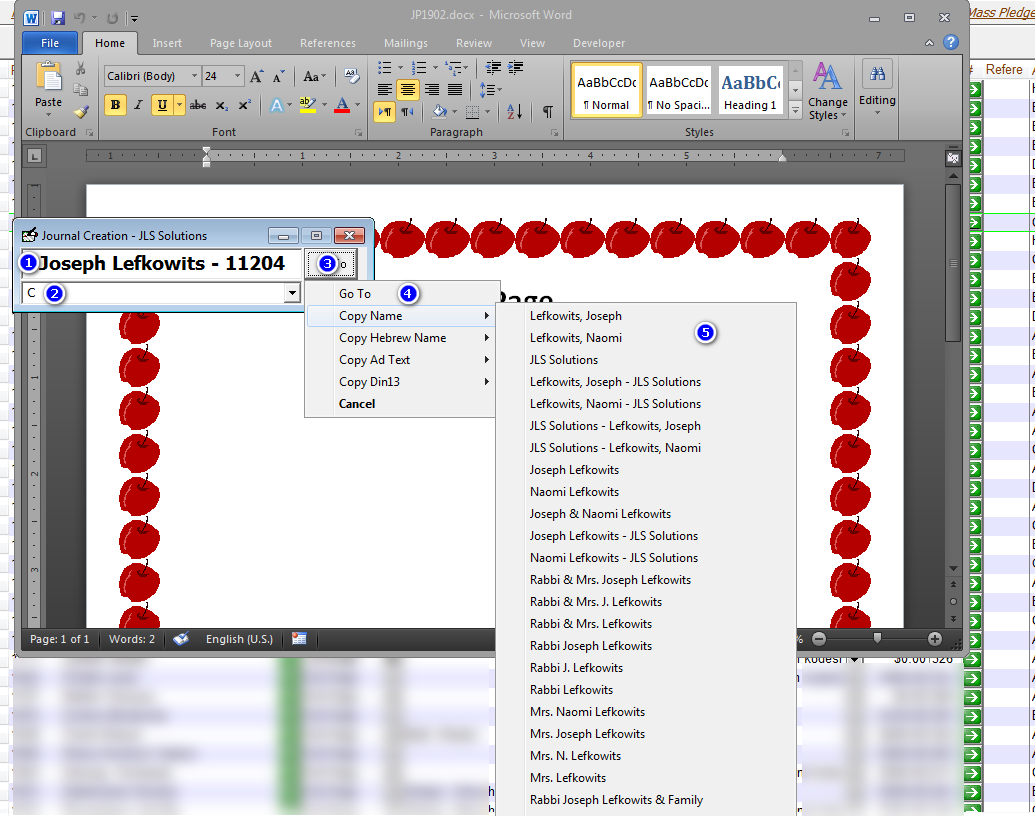The image size is (1035, 816).
Task: Open the File tab
Action: click(50, 43)
